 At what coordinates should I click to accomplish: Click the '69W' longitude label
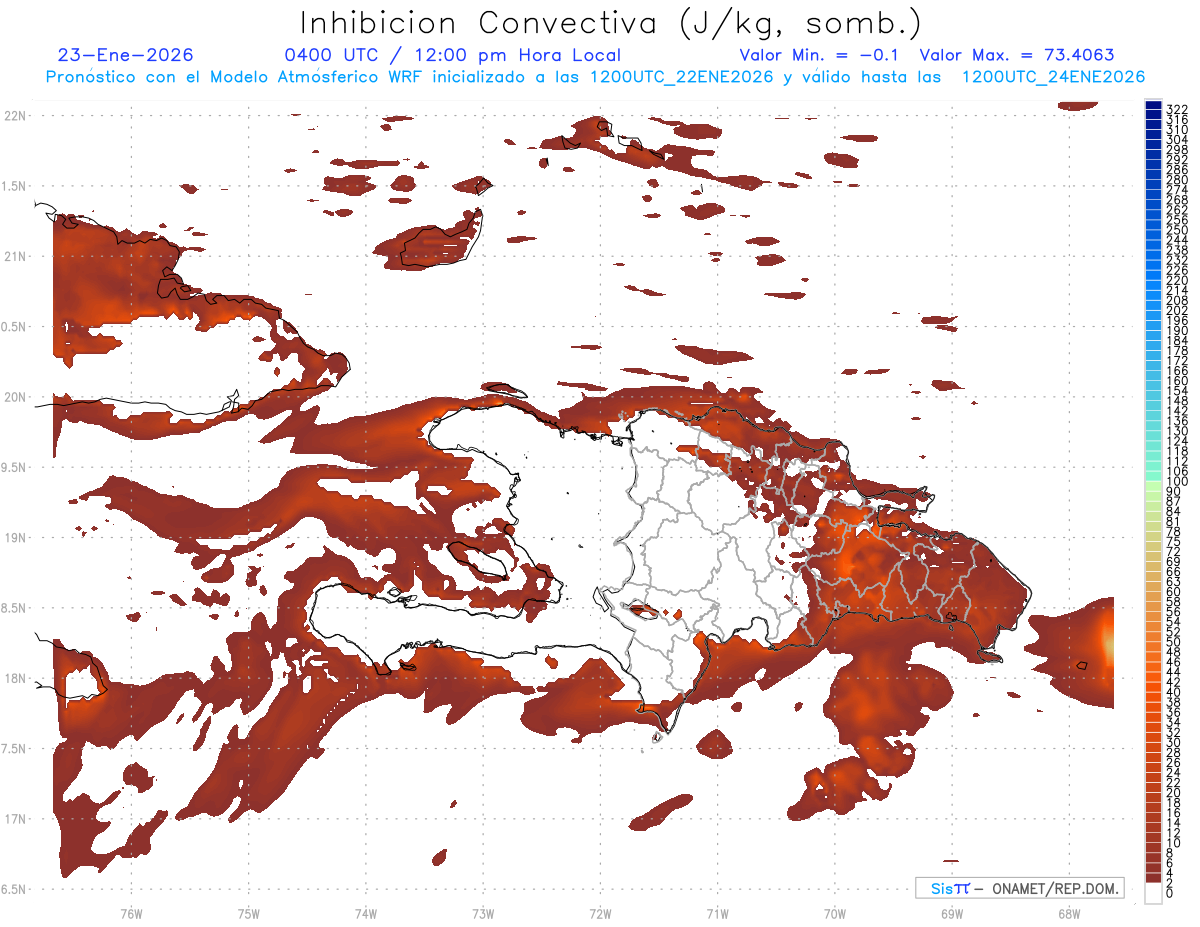(952, 913)
